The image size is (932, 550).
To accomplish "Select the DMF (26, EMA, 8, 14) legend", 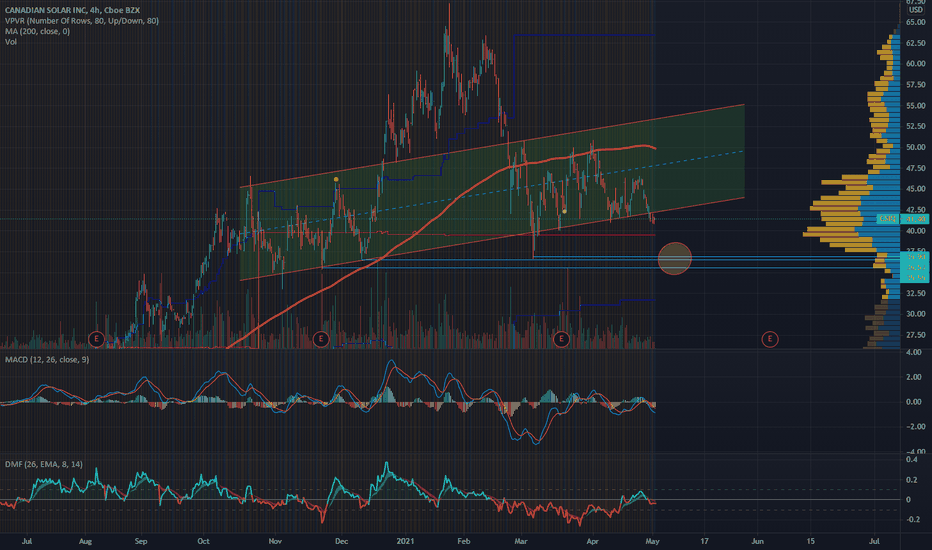I will (x=44, y=464).
